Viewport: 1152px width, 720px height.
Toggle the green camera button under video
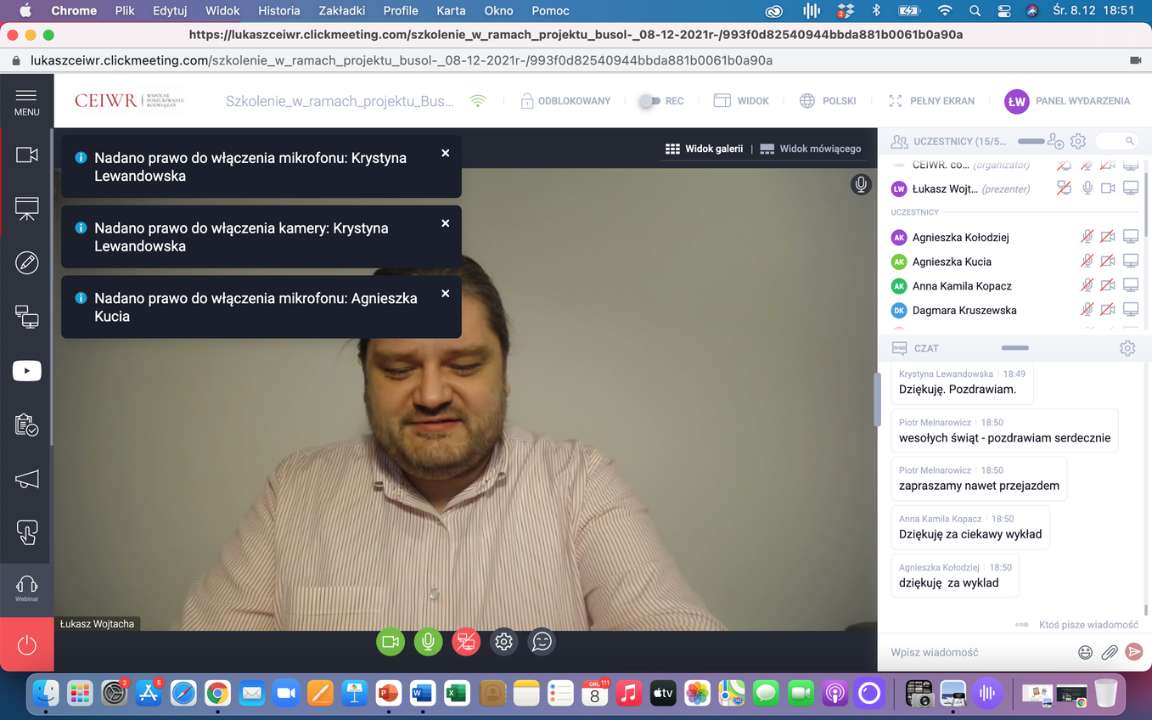pyautogui.click(x=390, y=642)
